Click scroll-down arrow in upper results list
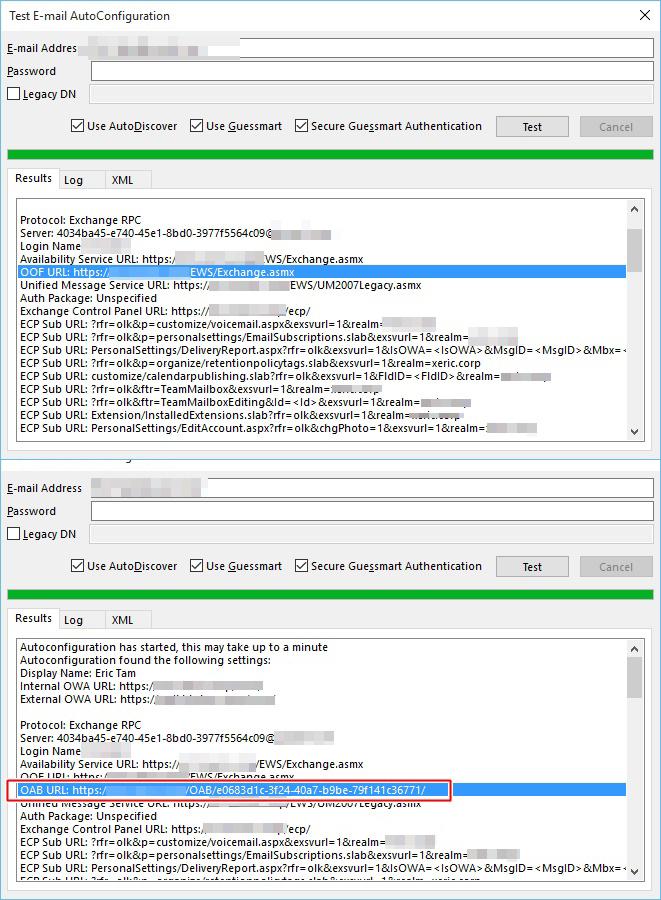Image resolution: width=661 pixels, height=900 pixels. point(634,431)
